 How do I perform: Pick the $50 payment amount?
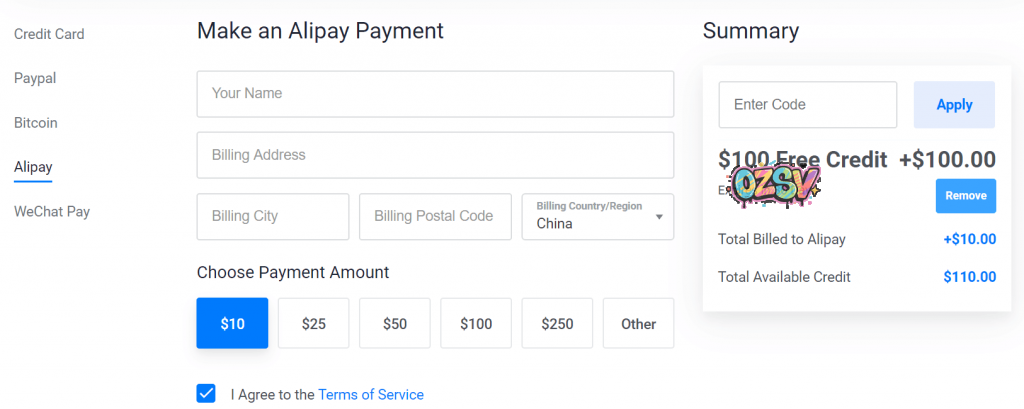pyautogui.click(x=395, y=323)
